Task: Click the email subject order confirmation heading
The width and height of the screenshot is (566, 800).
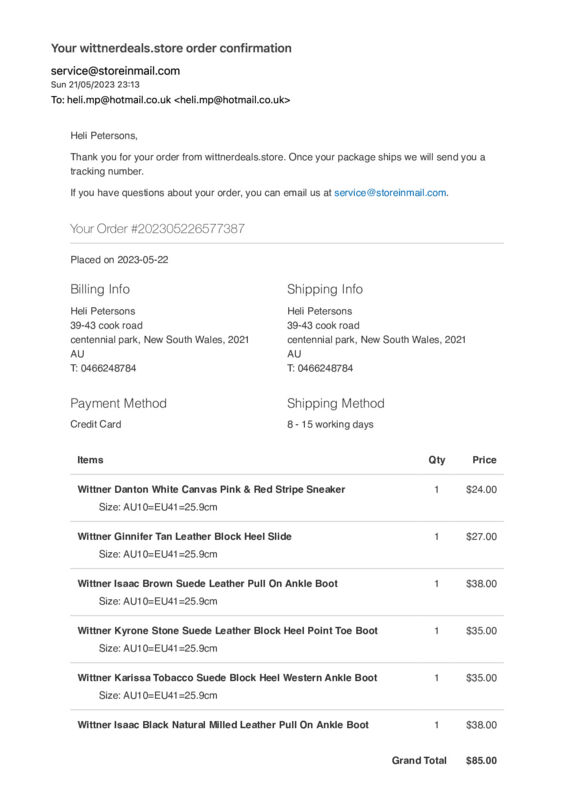Action: pyautogui.click(x=171, y=48)
